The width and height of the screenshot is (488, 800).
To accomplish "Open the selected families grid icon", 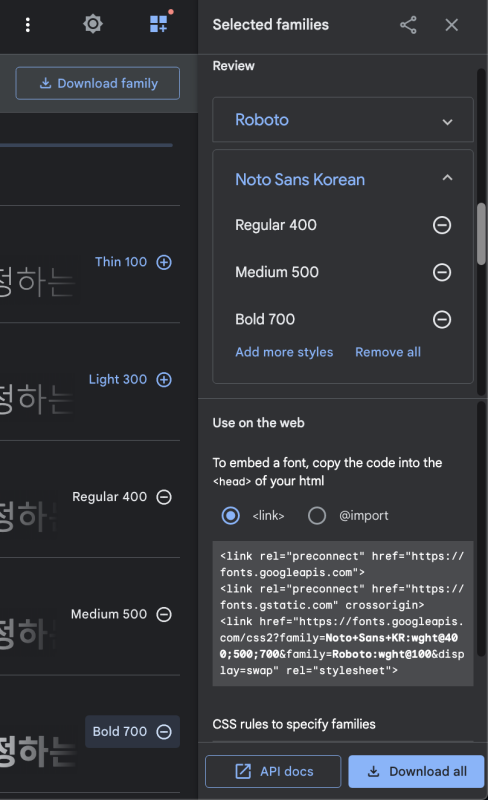I will click(159, 23).
